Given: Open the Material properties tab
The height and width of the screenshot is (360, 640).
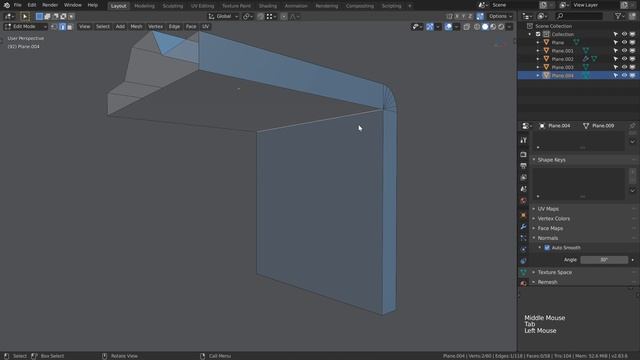Looking at the screenshot, I should coord(523,283).
